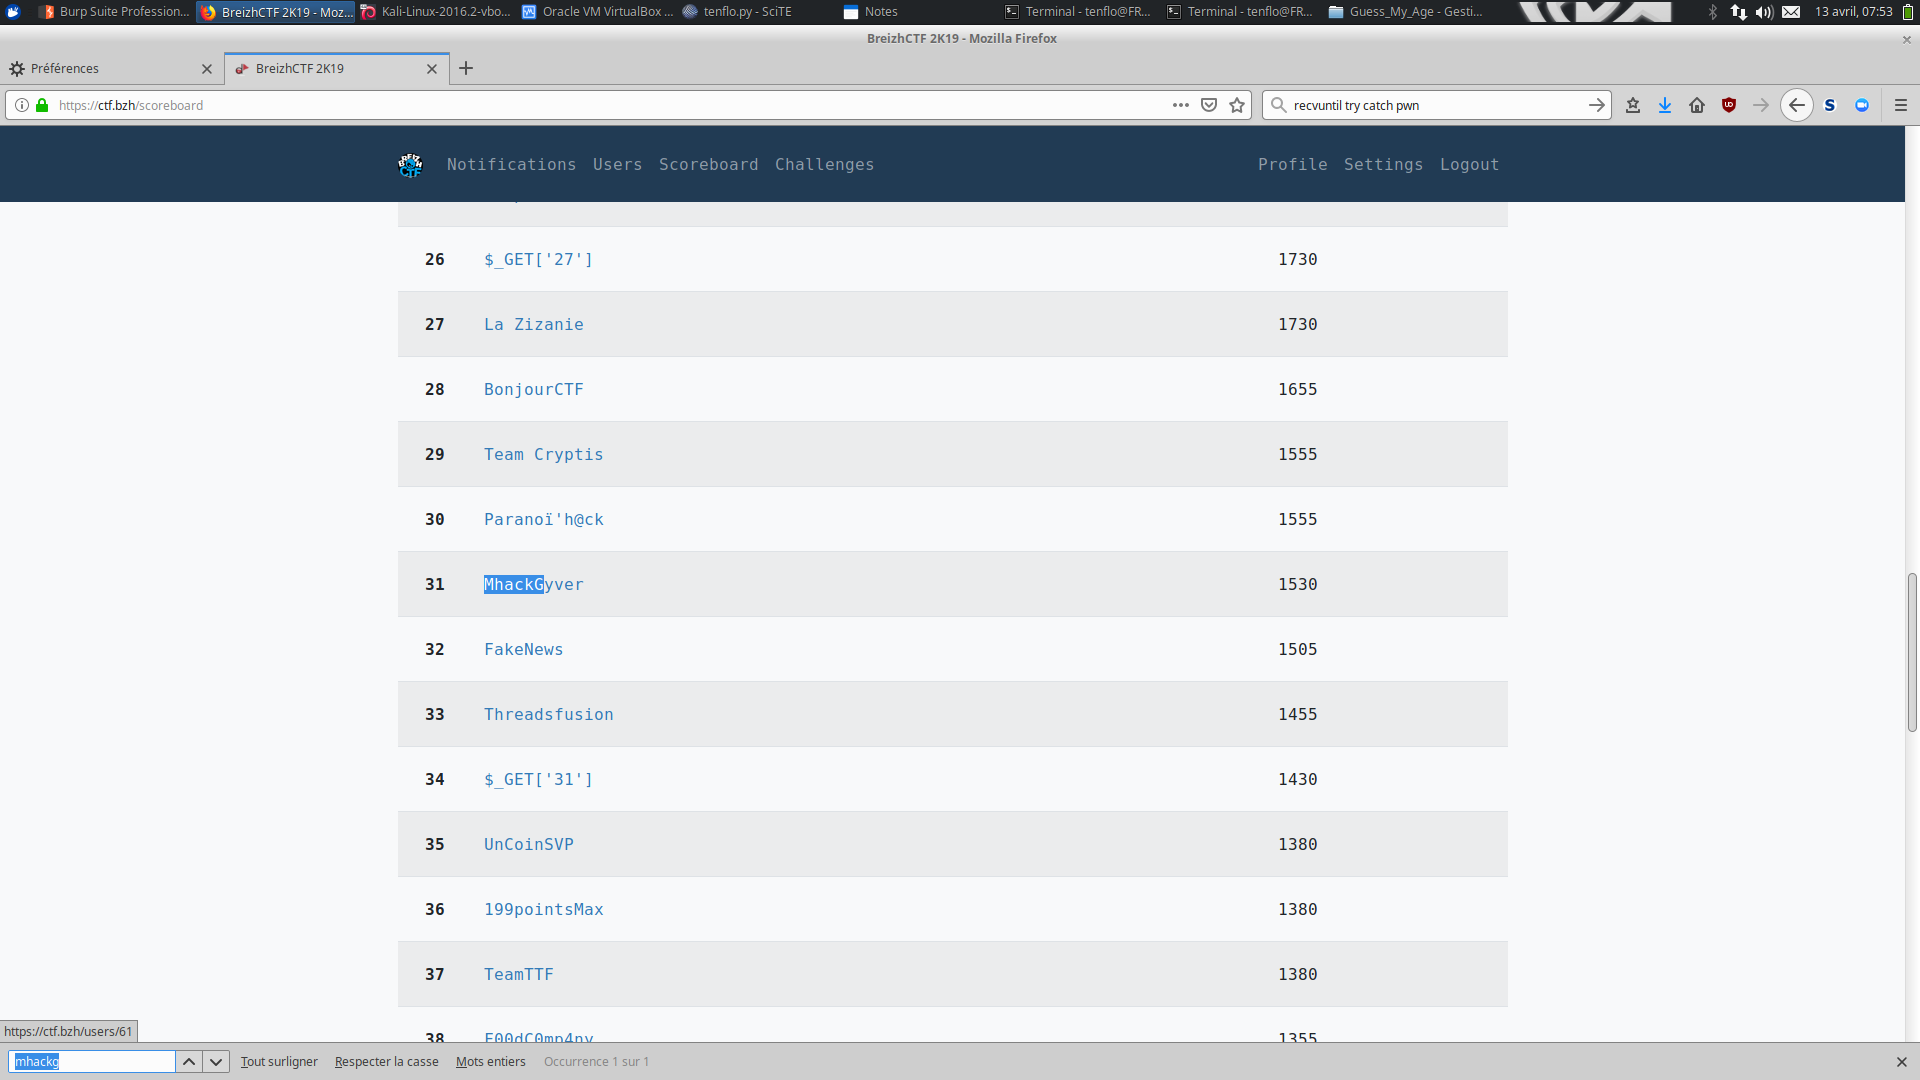Open the Challenges nav menu item
The height and width of the screenshot is (1080, 1920).
click(824, 165)
